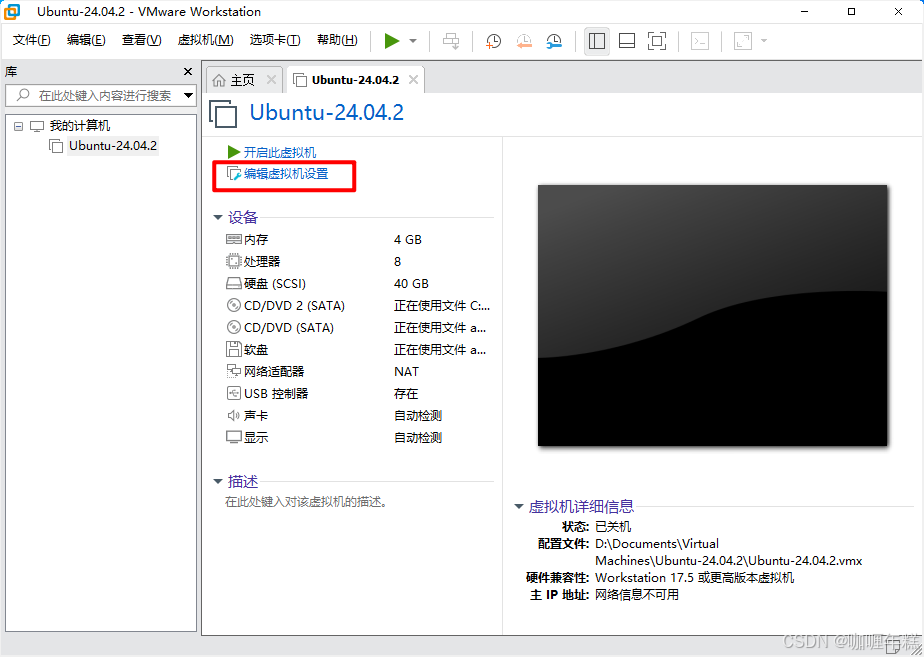Viewport: 924px width, 657px height.
Task: Open the 虚拟机(M) menu
Action: click(206, 40)
